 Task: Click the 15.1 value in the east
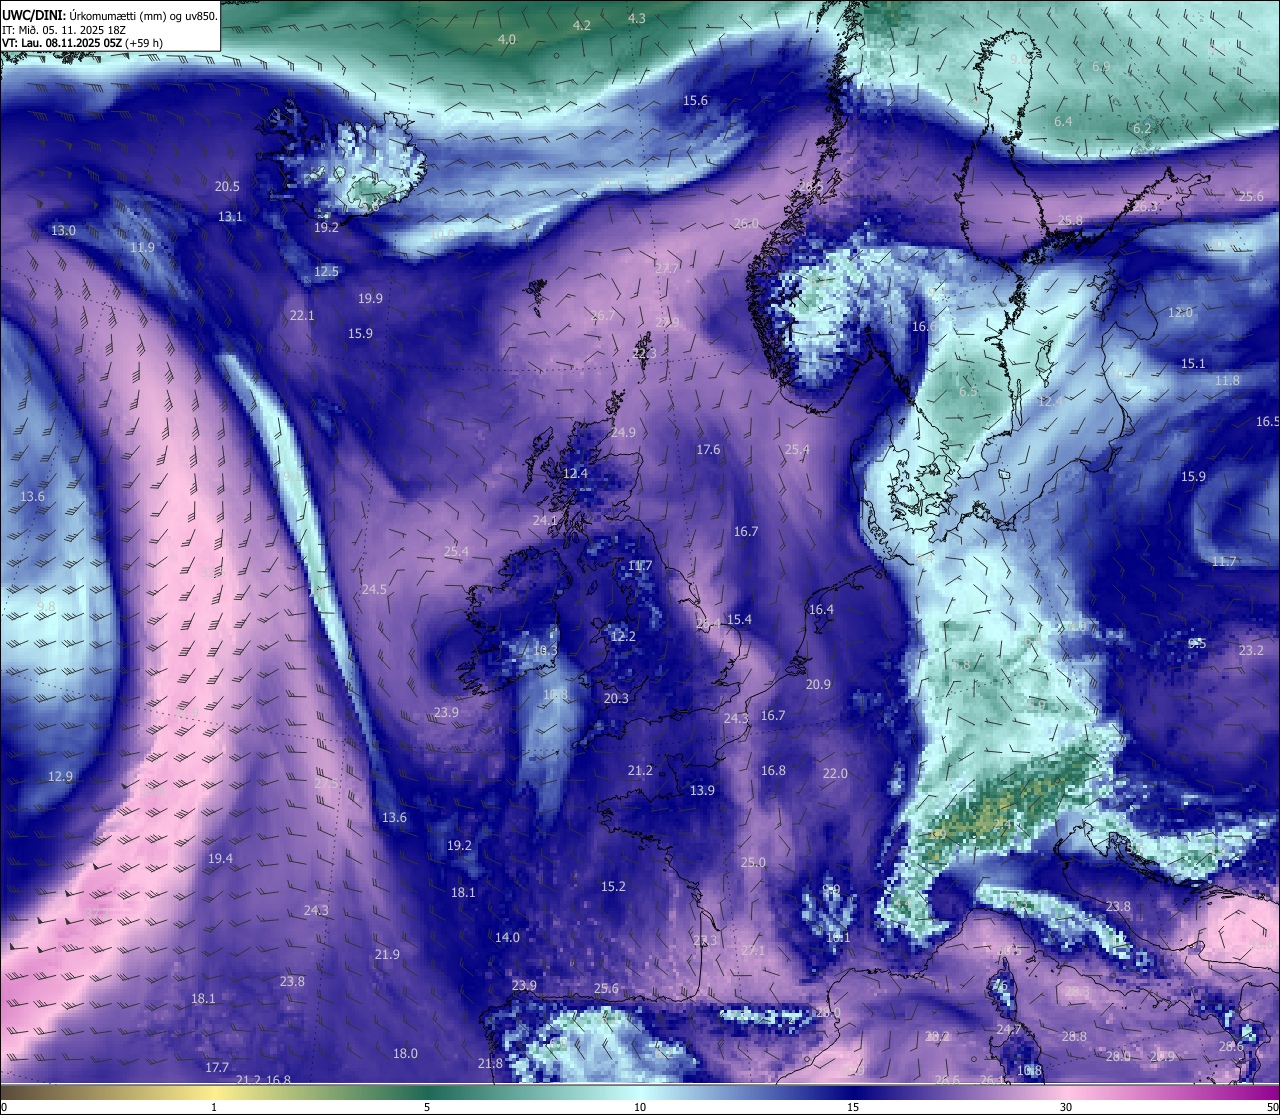(x=1193, y=364)
